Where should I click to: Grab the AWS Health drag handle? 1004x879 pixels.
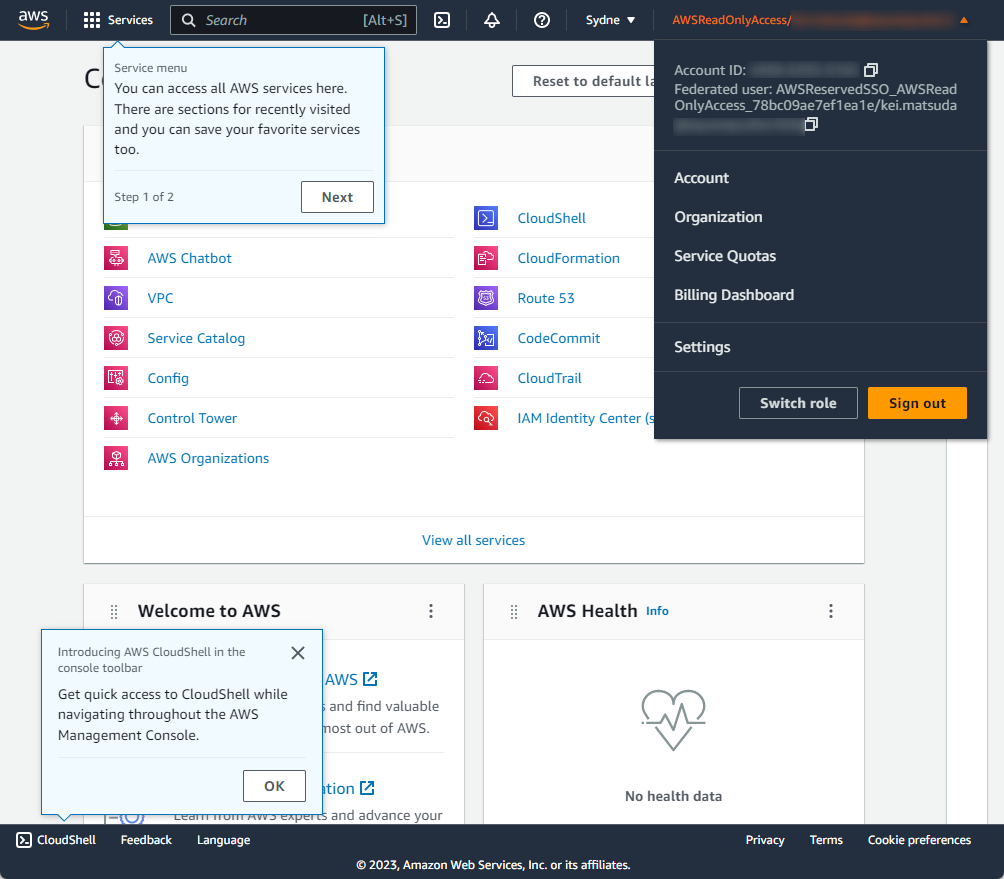(514, 612)
